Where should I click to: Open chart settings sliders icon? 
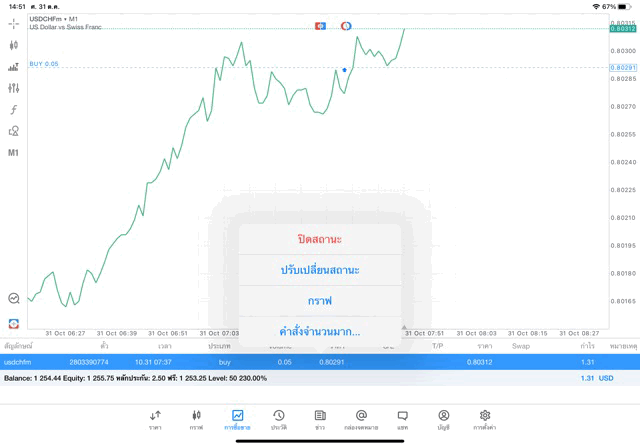(x=13, y=89)
